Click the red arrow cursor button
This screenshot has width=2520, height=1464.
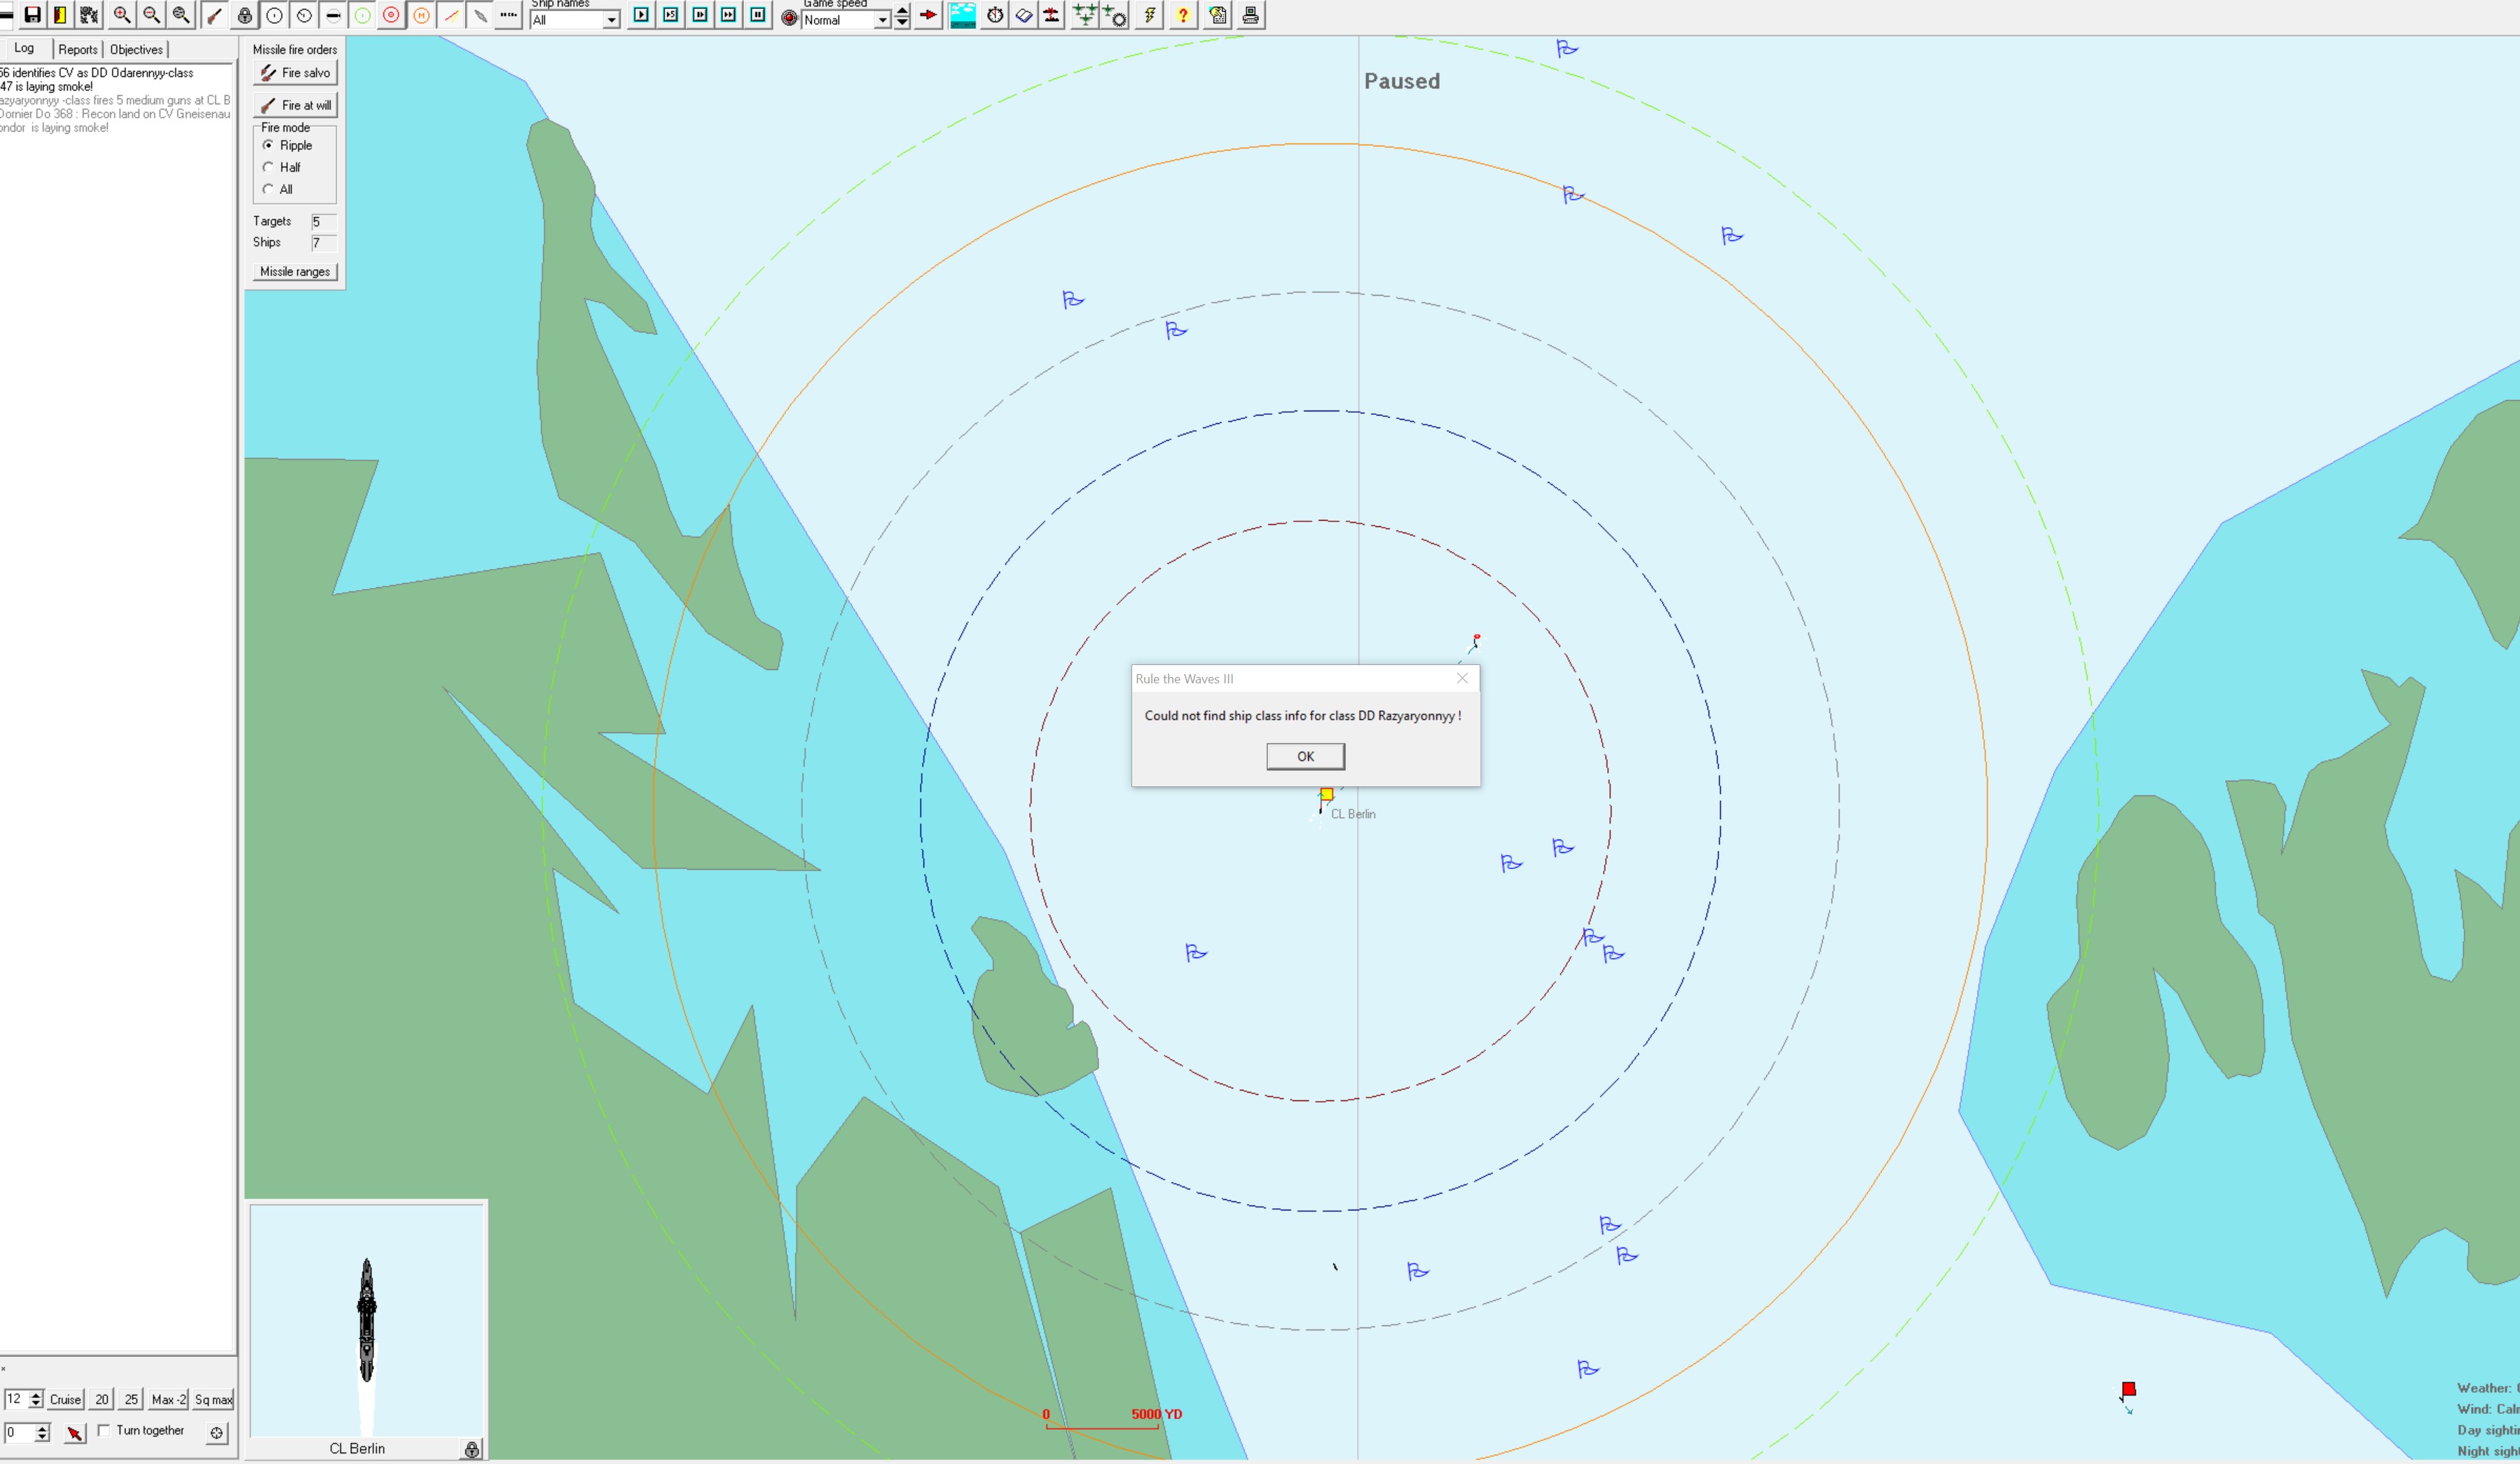tap(75, 1433)
